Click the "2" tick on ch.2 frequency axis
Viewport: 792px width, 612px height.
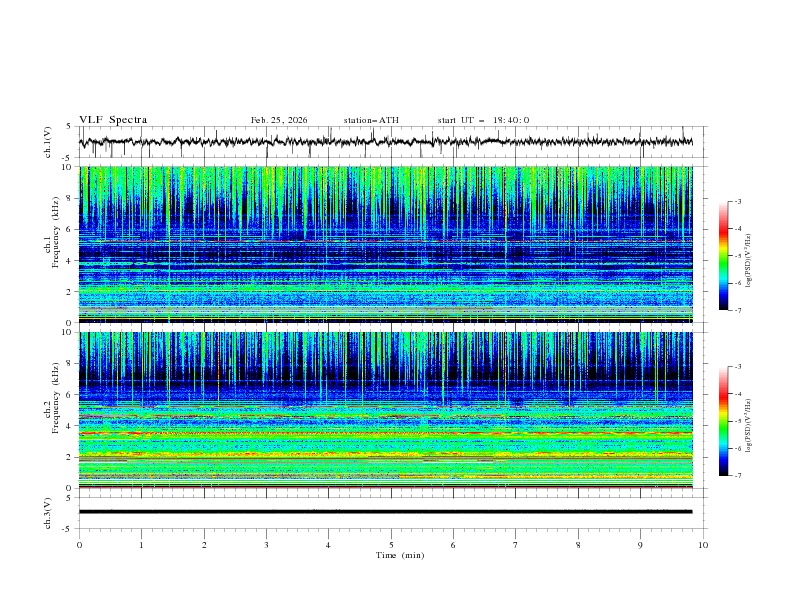(70, 457)
